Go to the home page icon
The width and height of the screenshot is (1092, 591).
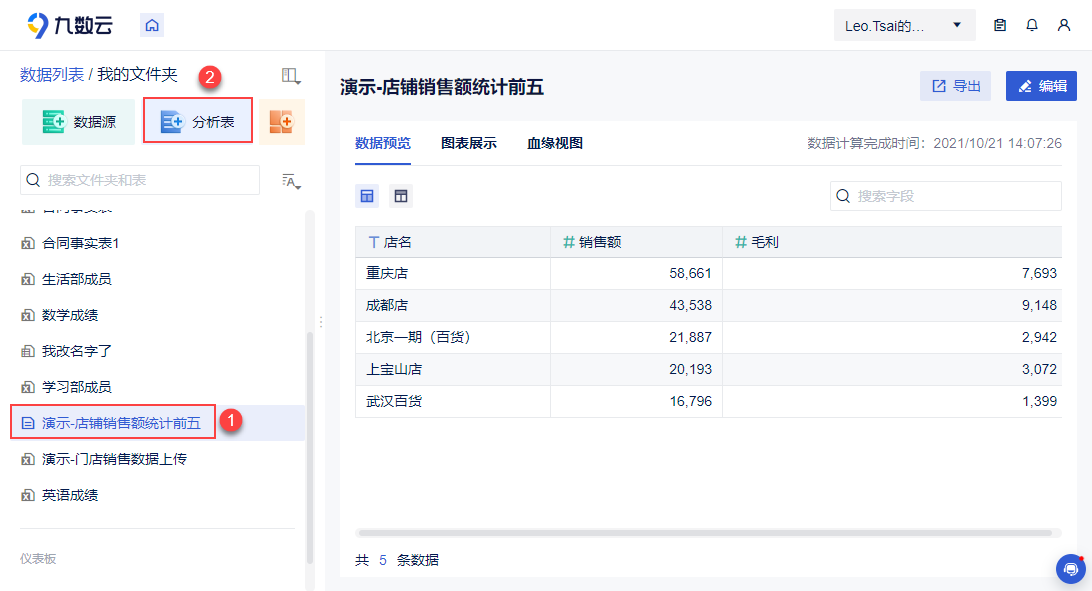click(x=152, y=26)
